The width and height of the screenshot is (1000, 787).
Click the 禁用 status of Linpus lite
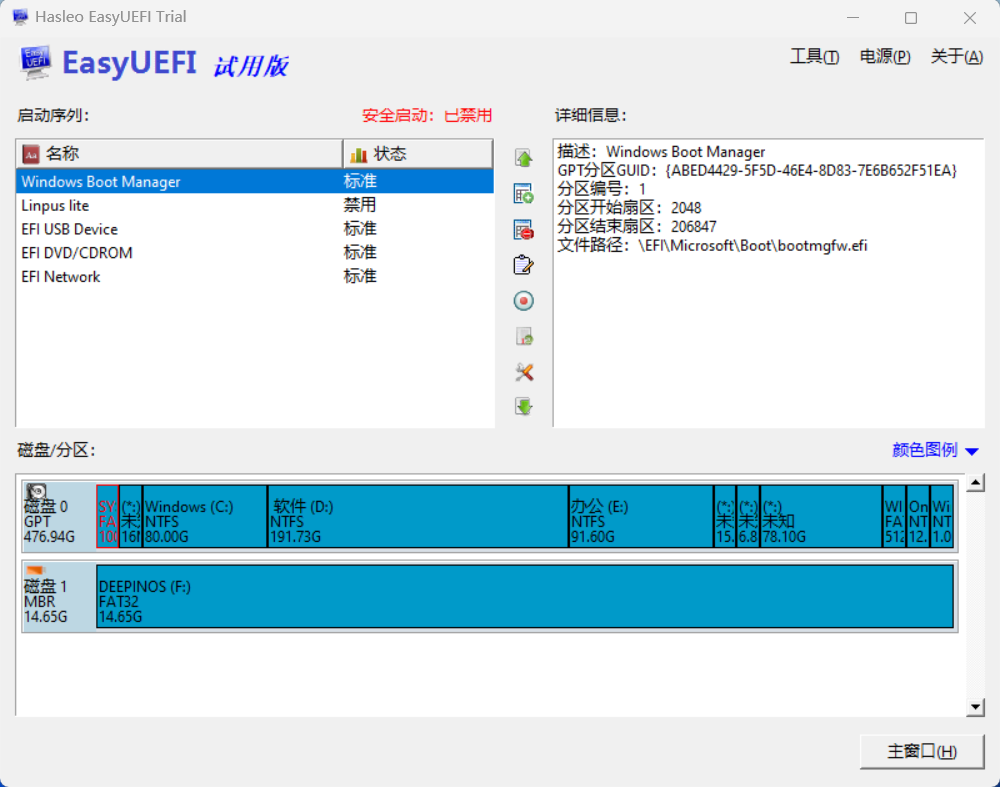pyautogui.click(x=360, y=205)
